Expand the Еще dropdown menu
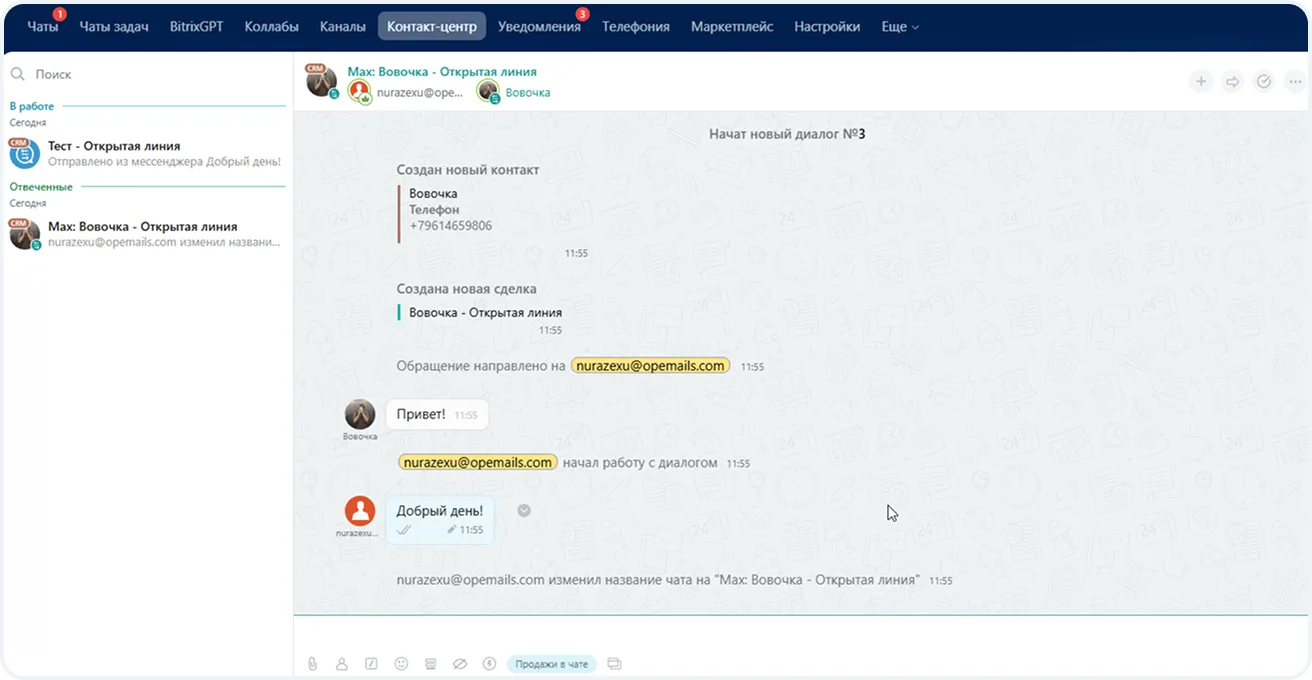 (x=900, y=27)
